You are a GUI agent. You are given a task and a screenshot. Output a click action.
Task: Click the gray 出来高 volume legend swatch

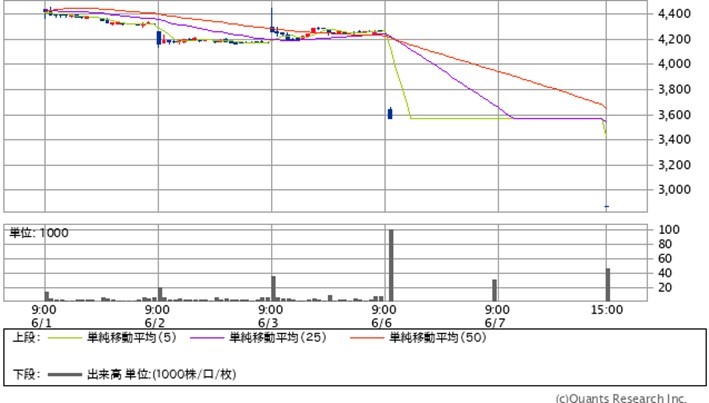64,374
